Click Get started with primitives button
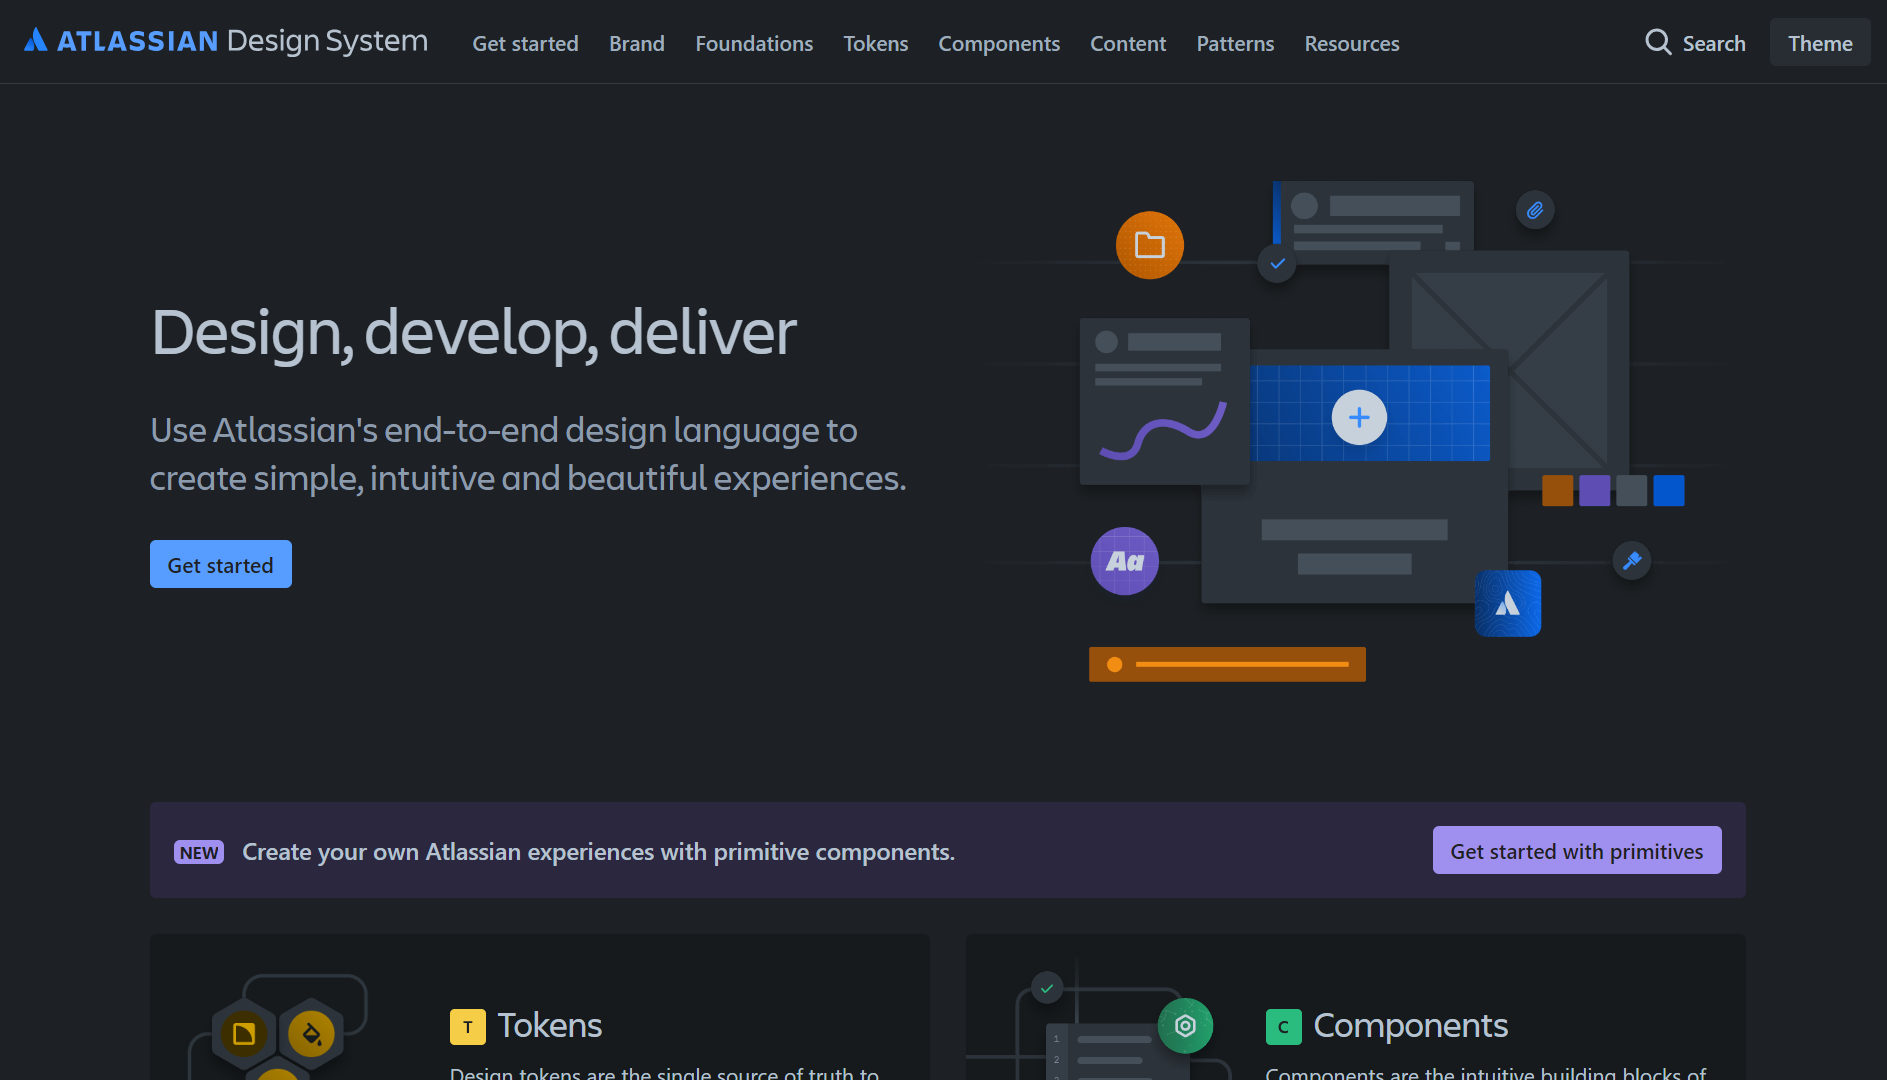 1577,850
